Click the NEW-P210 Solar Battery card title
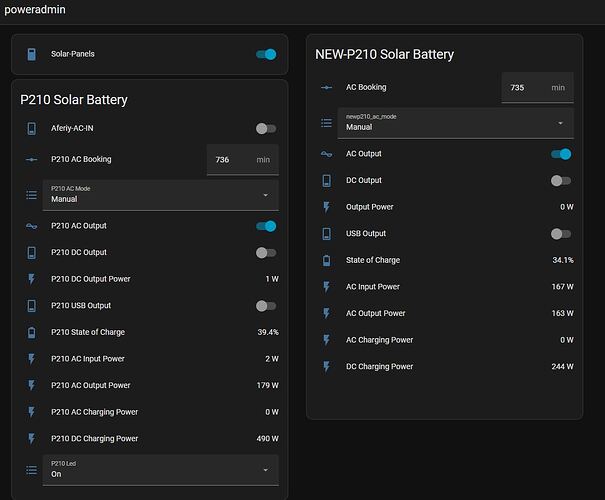 pyautogui.click(x=384, y=54)
